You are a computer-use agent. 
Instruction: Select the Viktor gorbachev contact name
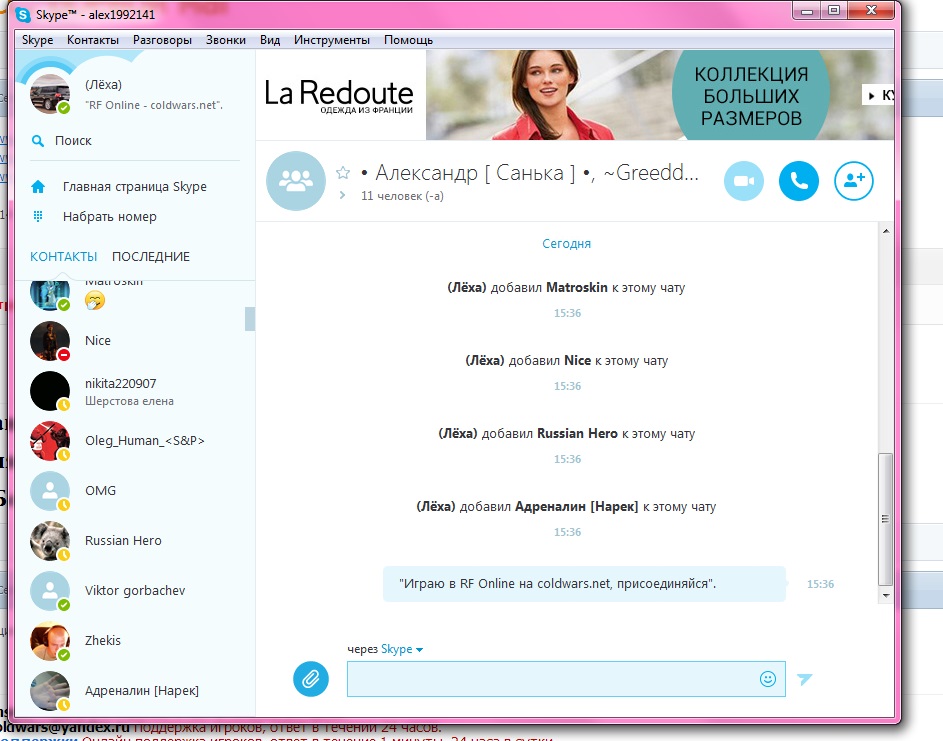(135, 591)
